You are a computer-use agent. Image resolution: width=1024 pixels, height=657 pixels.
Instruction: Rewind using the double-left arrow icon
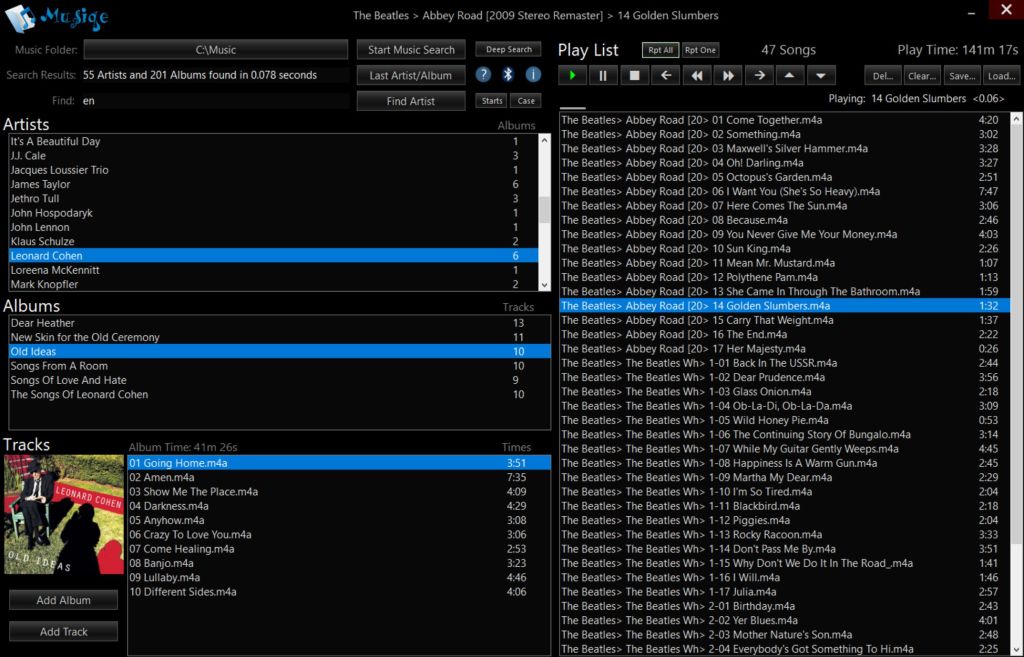point(697,75)
